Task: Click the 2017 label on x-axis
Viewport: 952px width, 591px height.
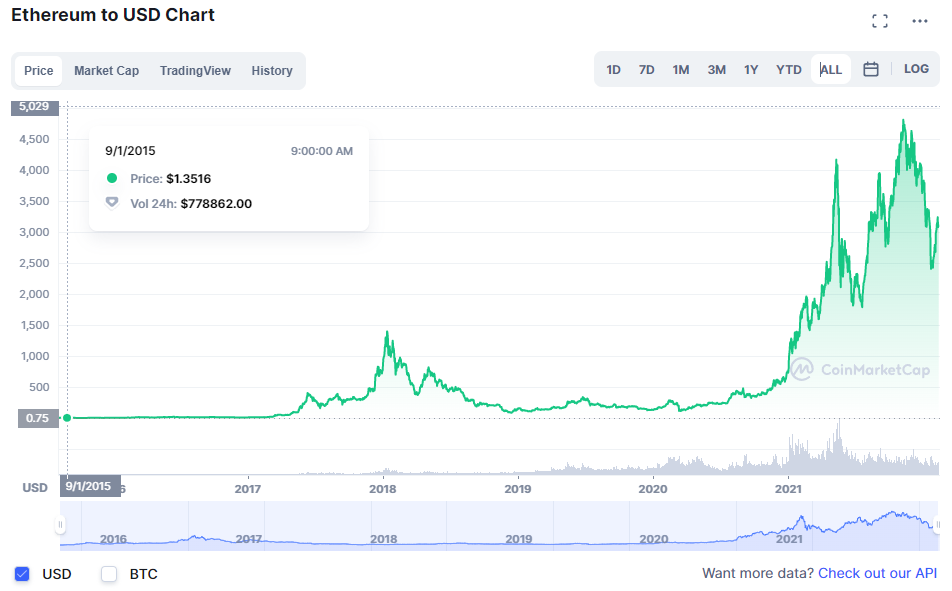Action: click(248, 489)
